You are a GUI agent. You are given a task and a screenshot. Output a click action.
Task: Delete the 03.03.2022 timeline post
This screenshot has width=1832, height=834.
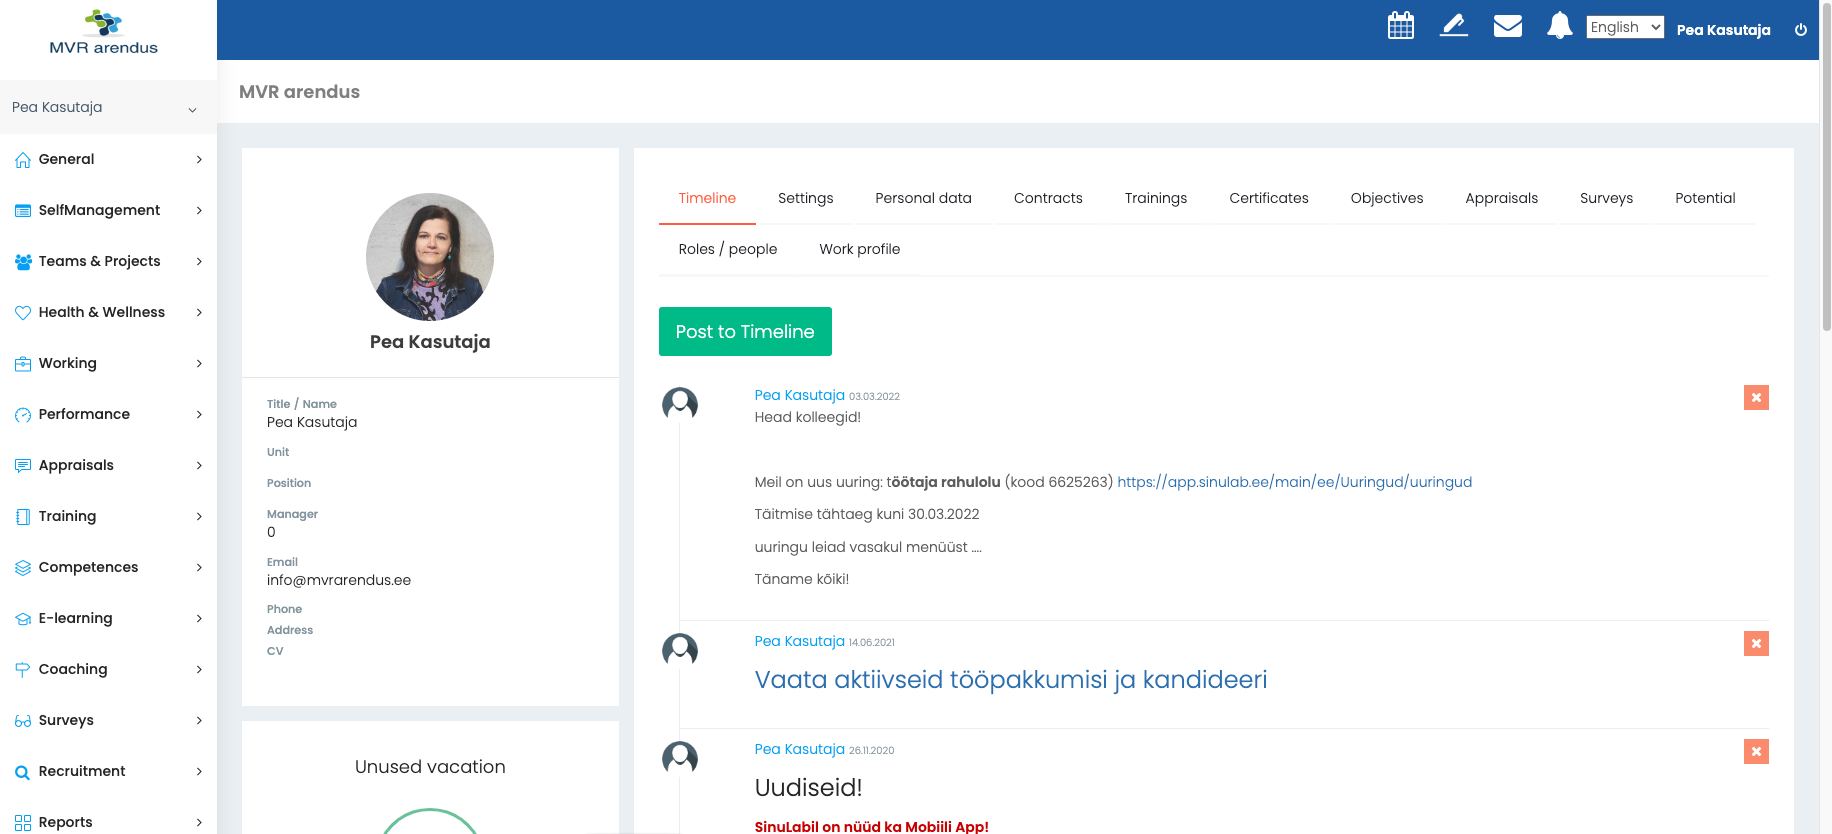(x=1756, y=397)
